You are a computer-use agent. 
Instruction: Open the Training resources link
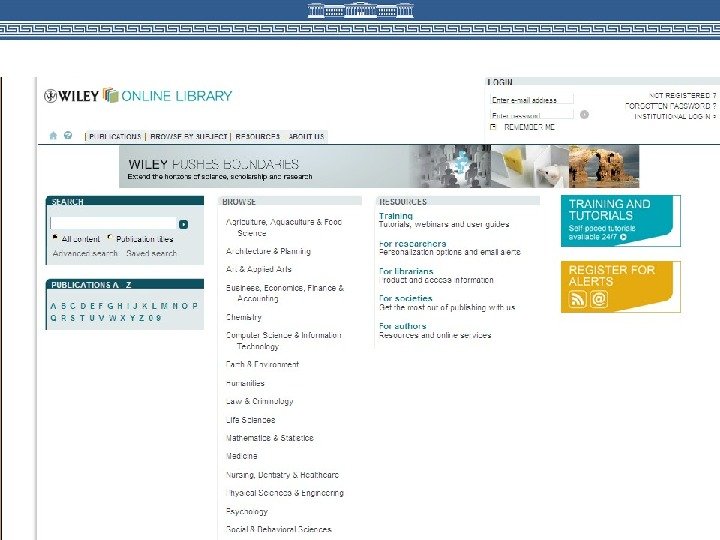click(396, 216)
